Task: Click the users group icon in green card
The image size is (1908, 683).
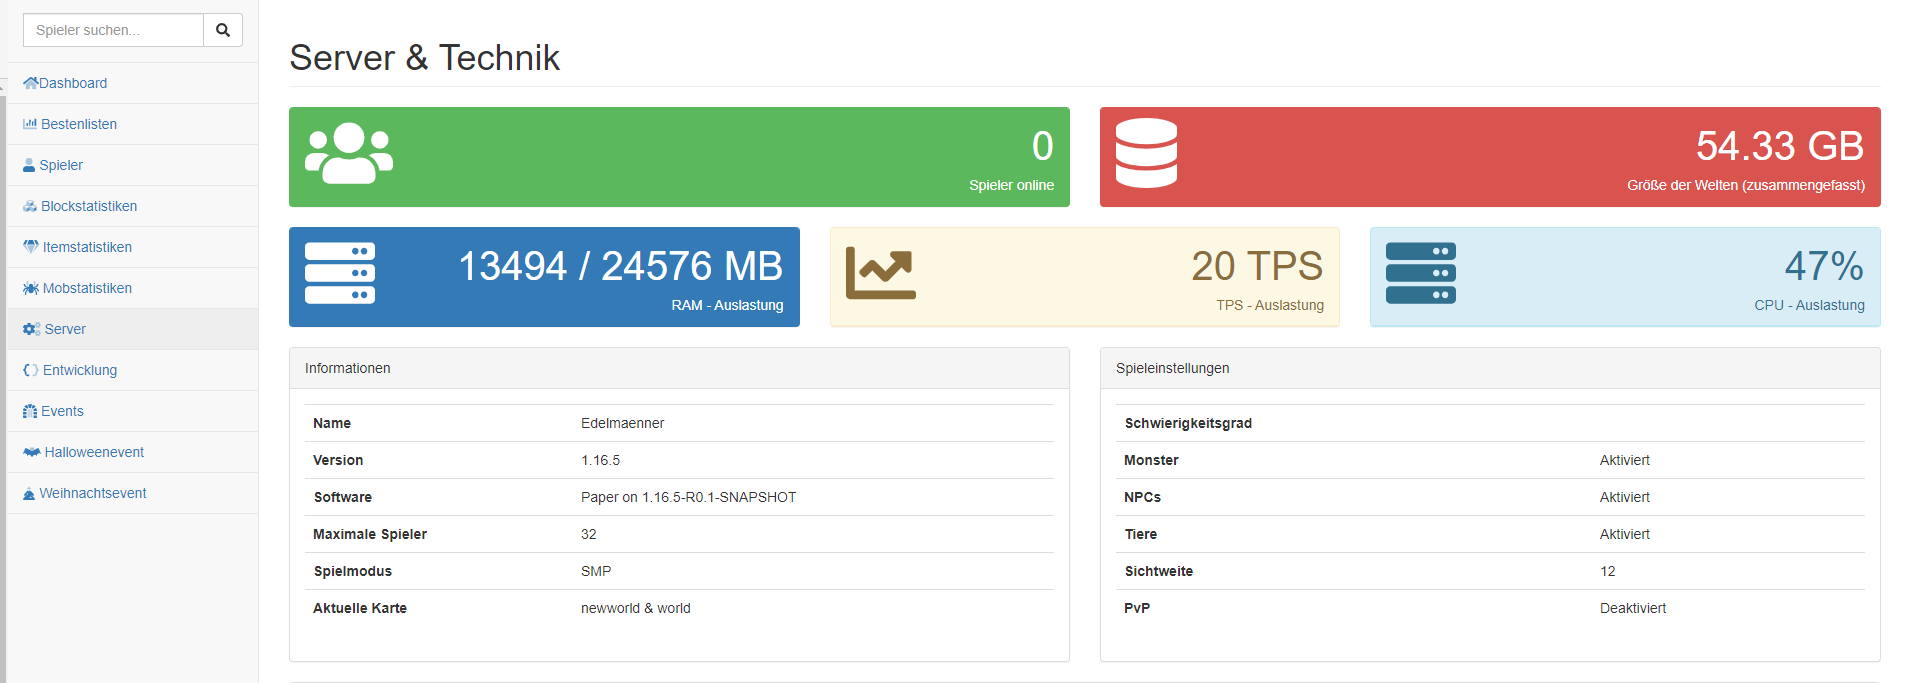Action: click(x=349, y=154)
